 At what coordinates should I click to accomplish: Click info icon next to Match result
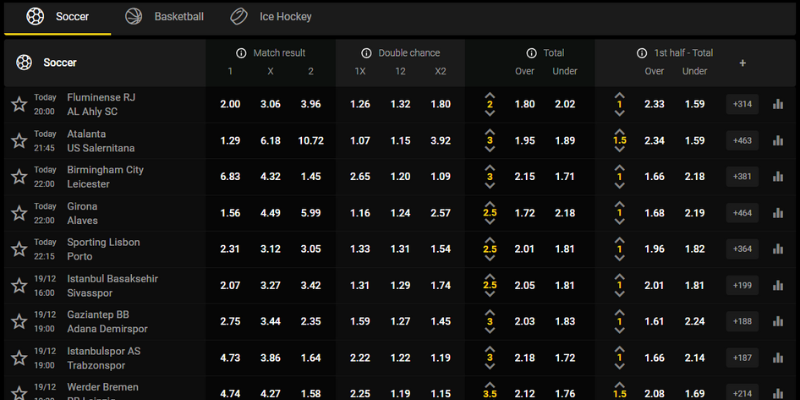point(241,53)
